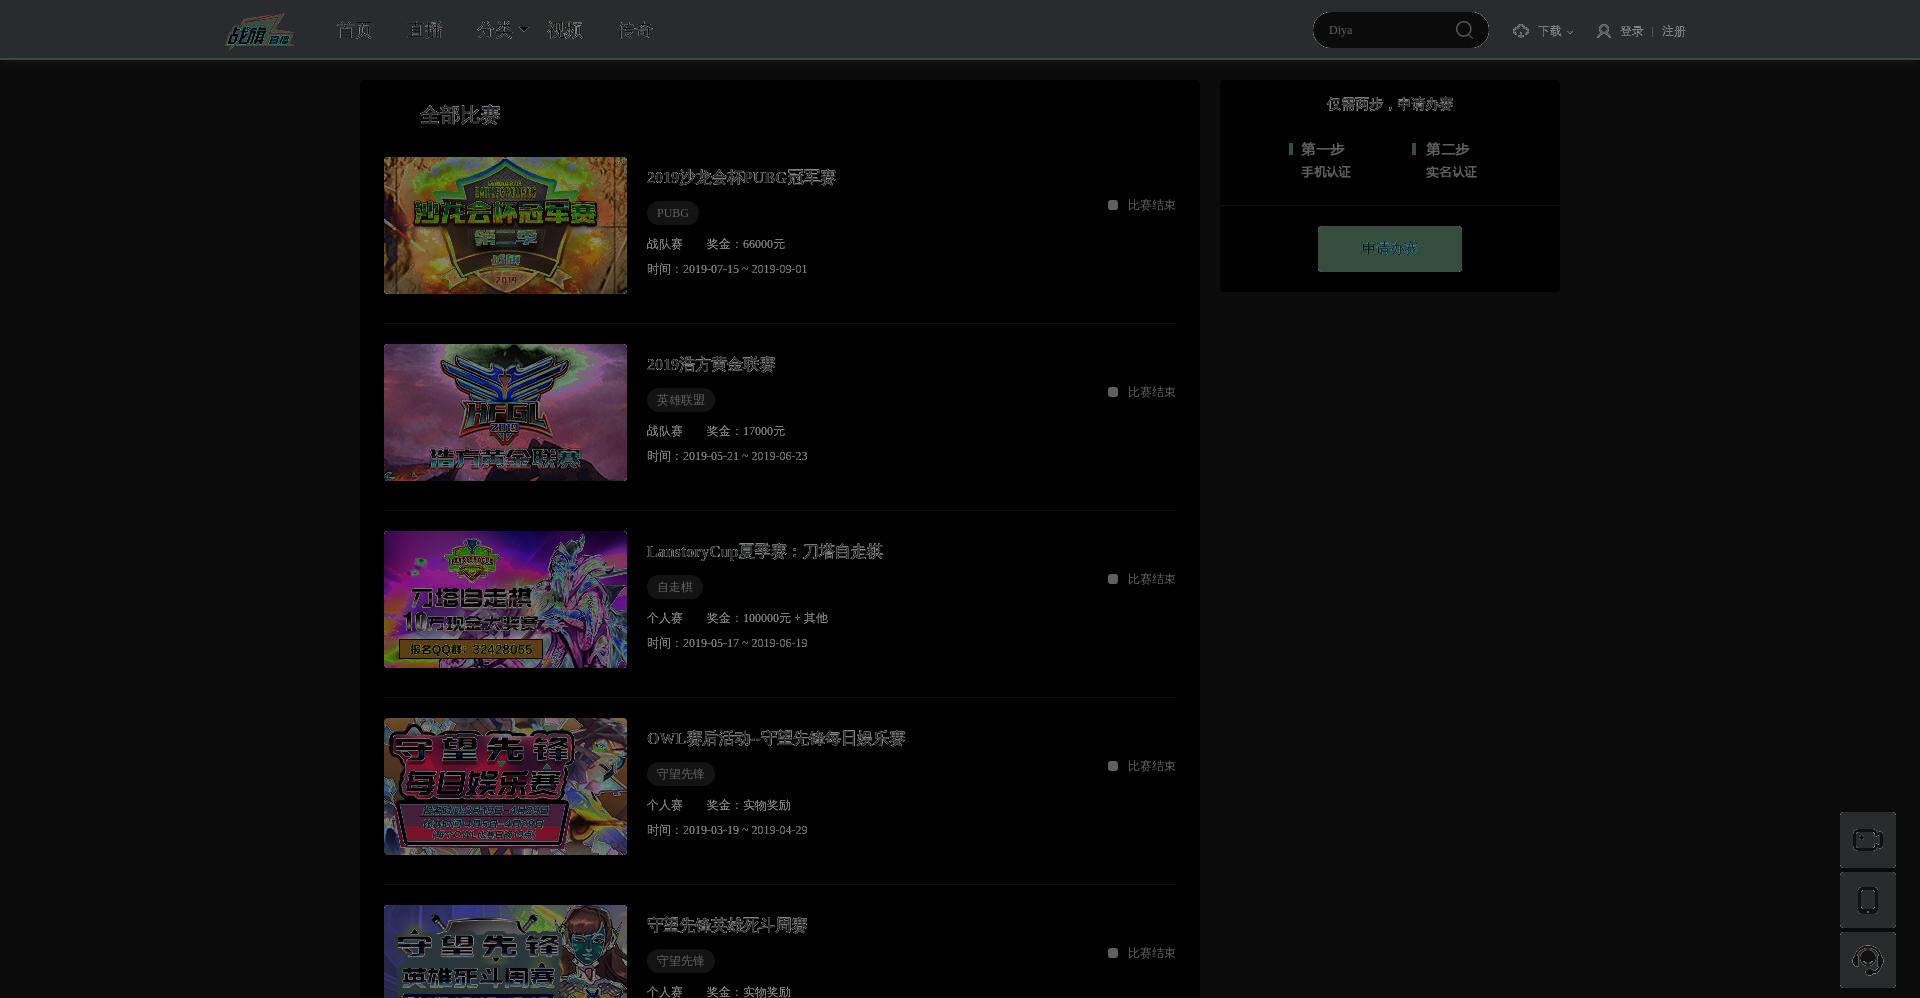
Task: Click 奖金：66000元 prize text
Action: click(746, 244)
